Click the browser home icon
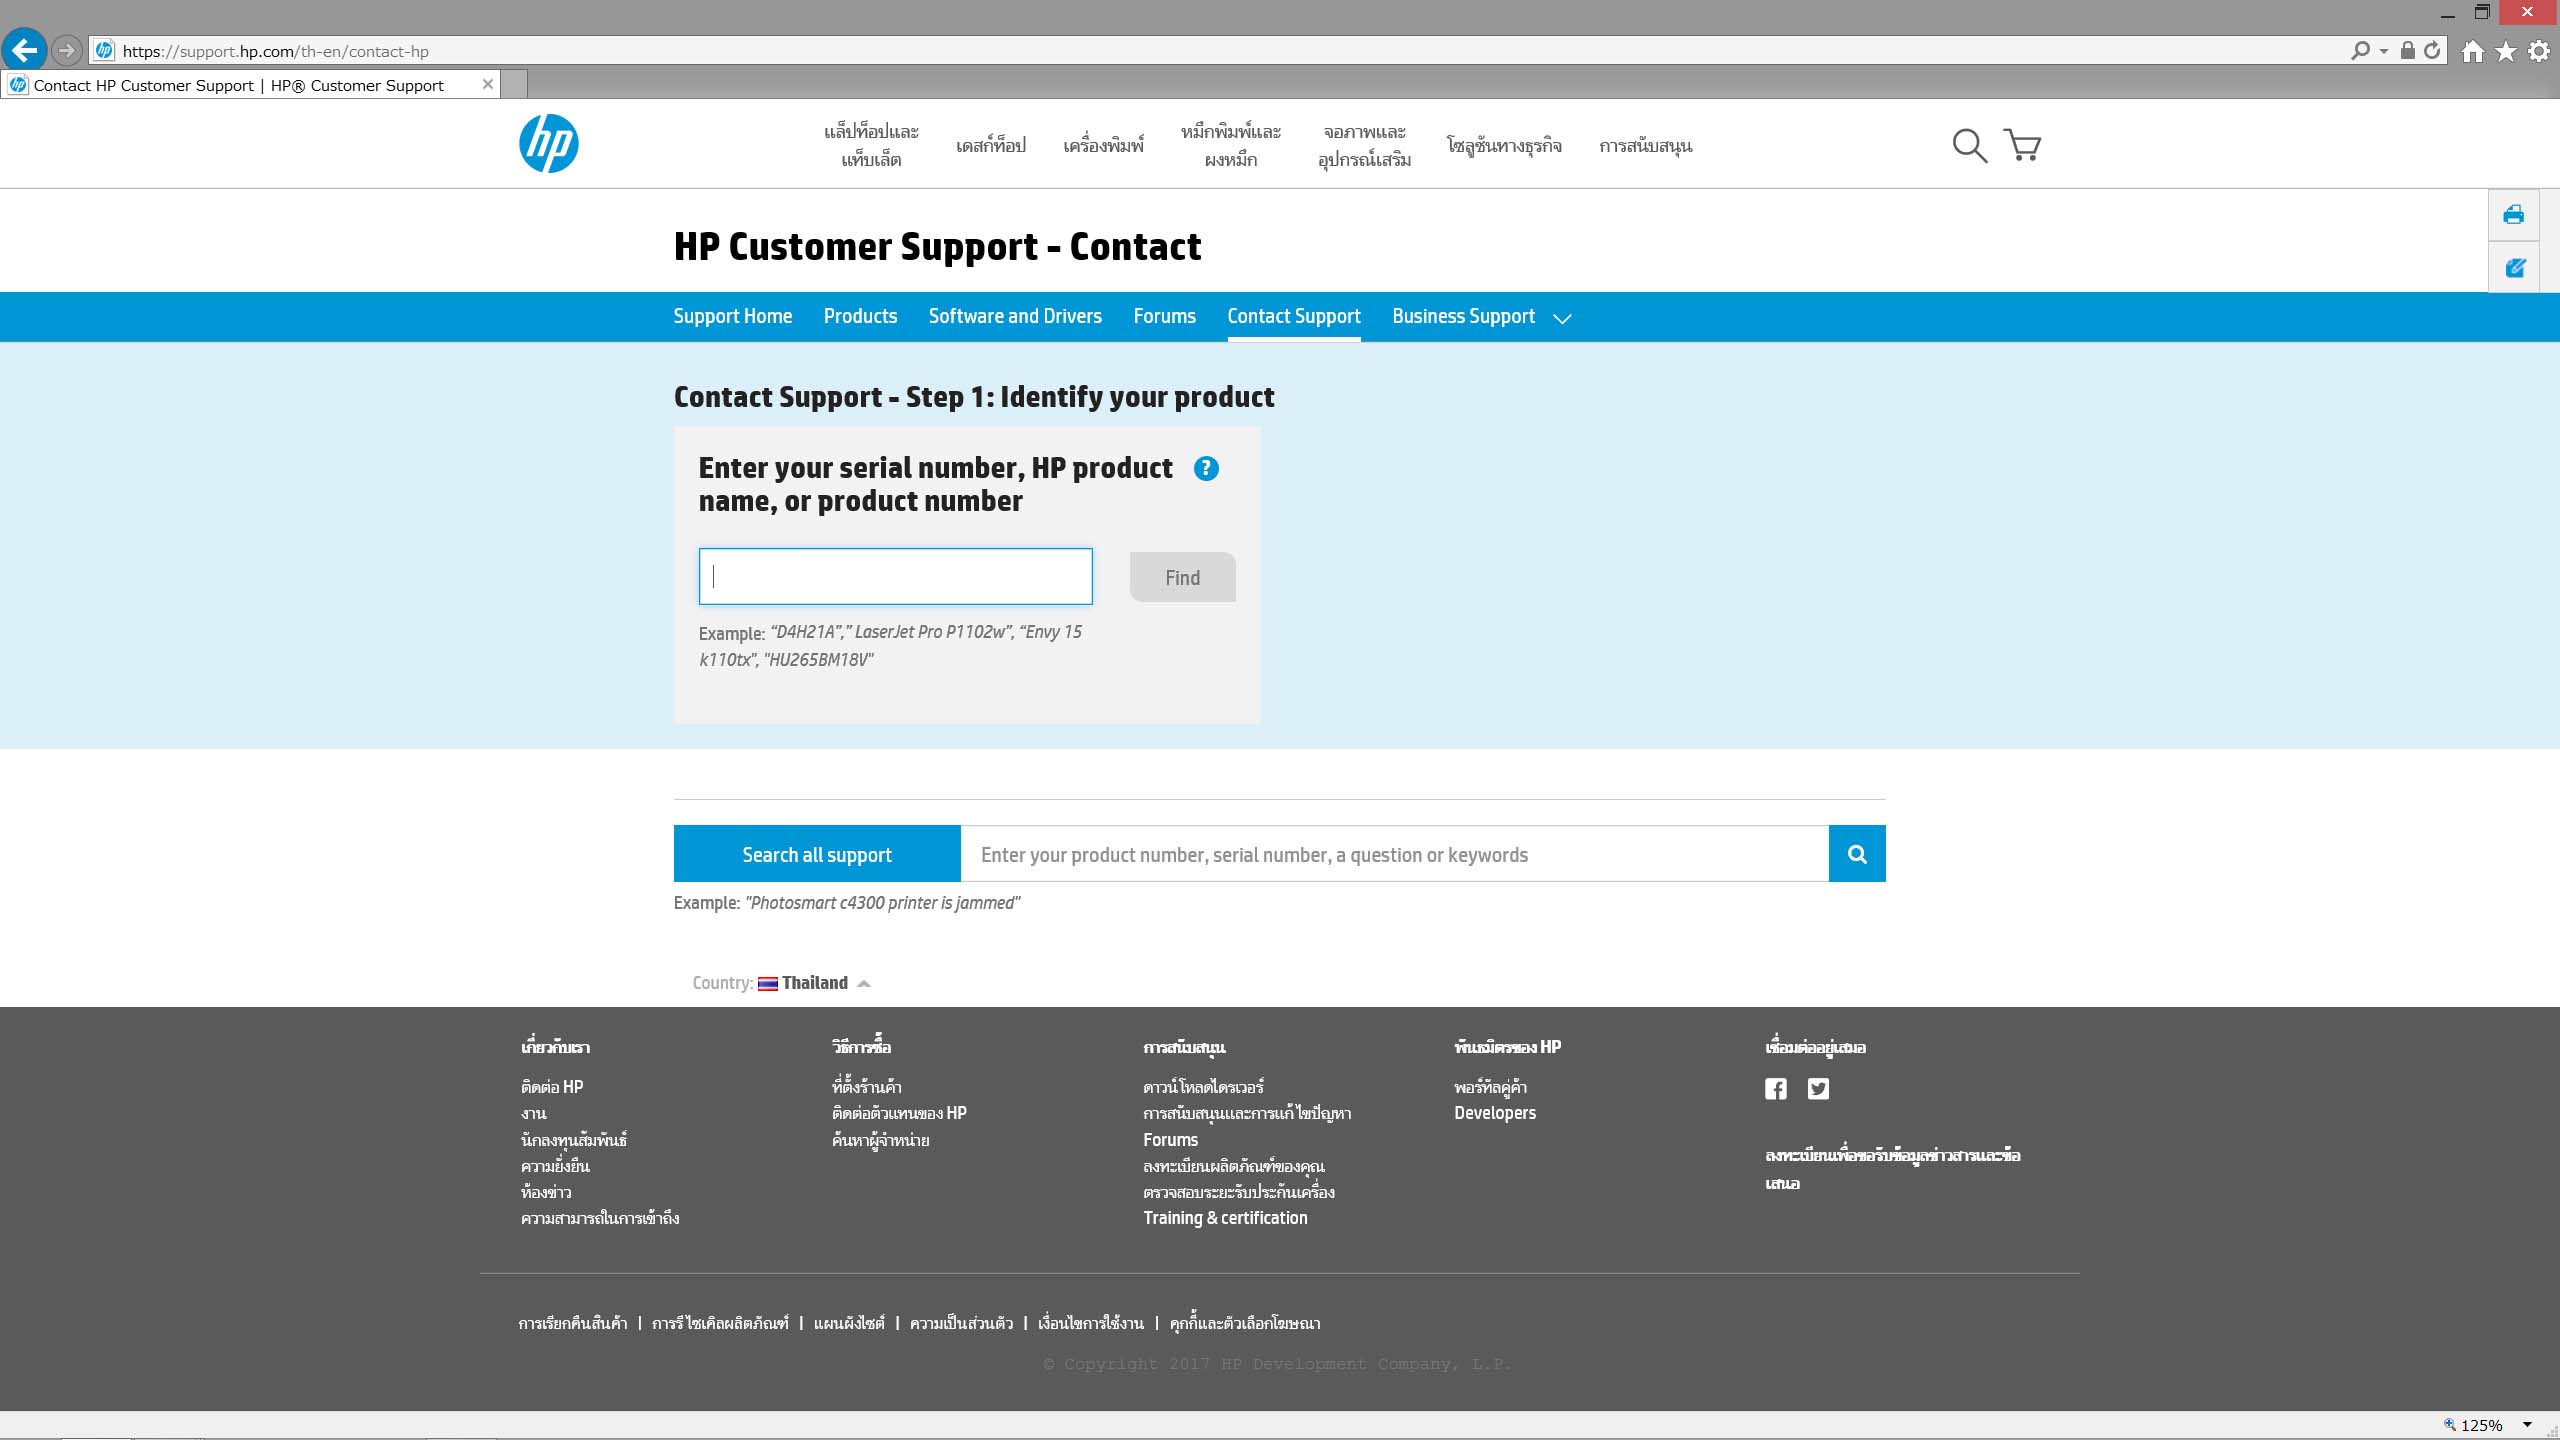The height and width of the screenshot is (1440, 2560). pyautogui.click(x=2472, y=51)
